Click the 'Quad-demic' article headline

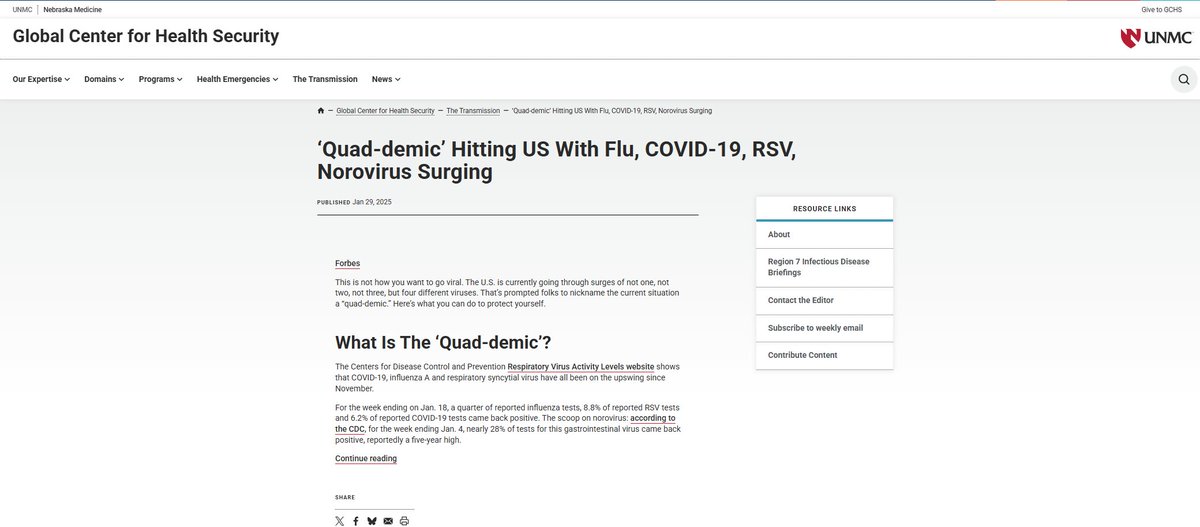[x=556, y=160]
